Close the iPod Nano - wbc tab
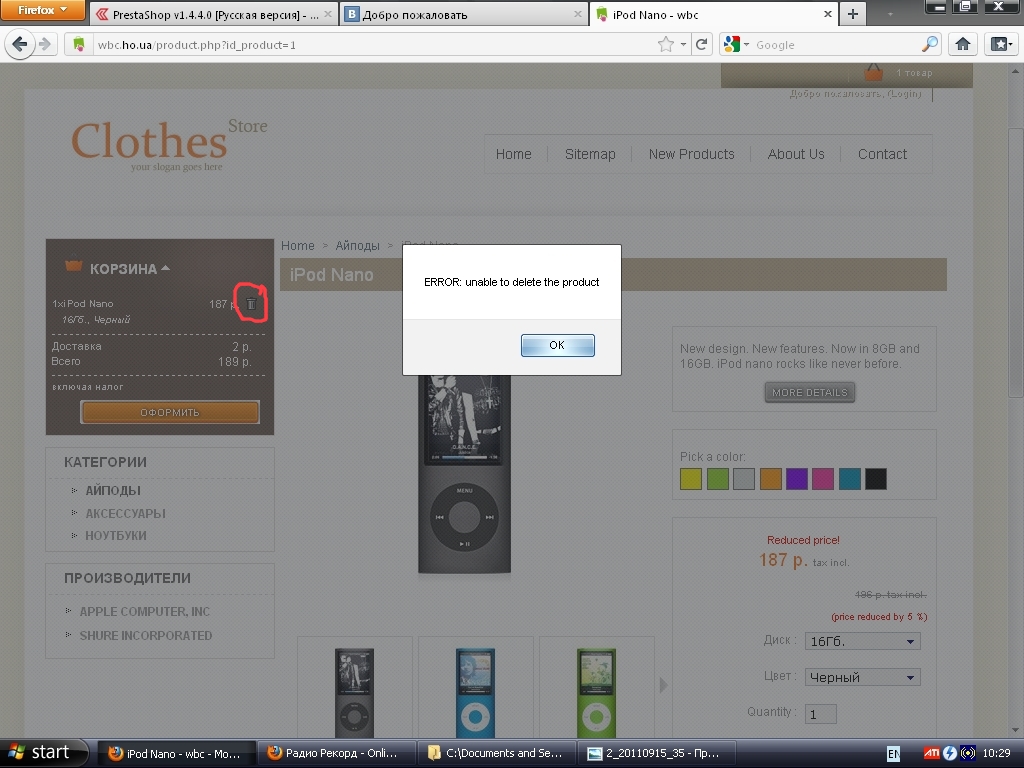This screenshot has height=768, width=1024. coord(827,14)
